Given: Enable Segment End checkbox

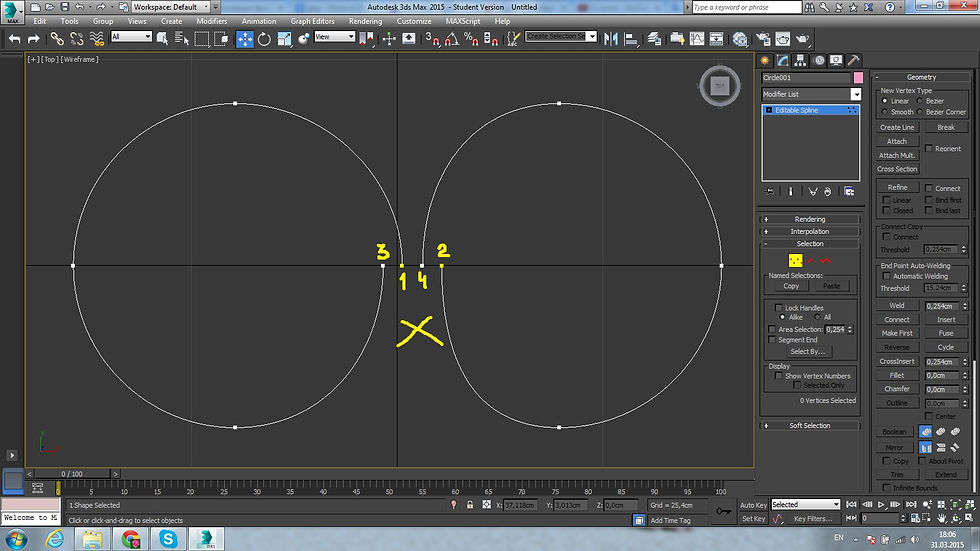Looking at the screenshot, I should (x=772, y=340).
